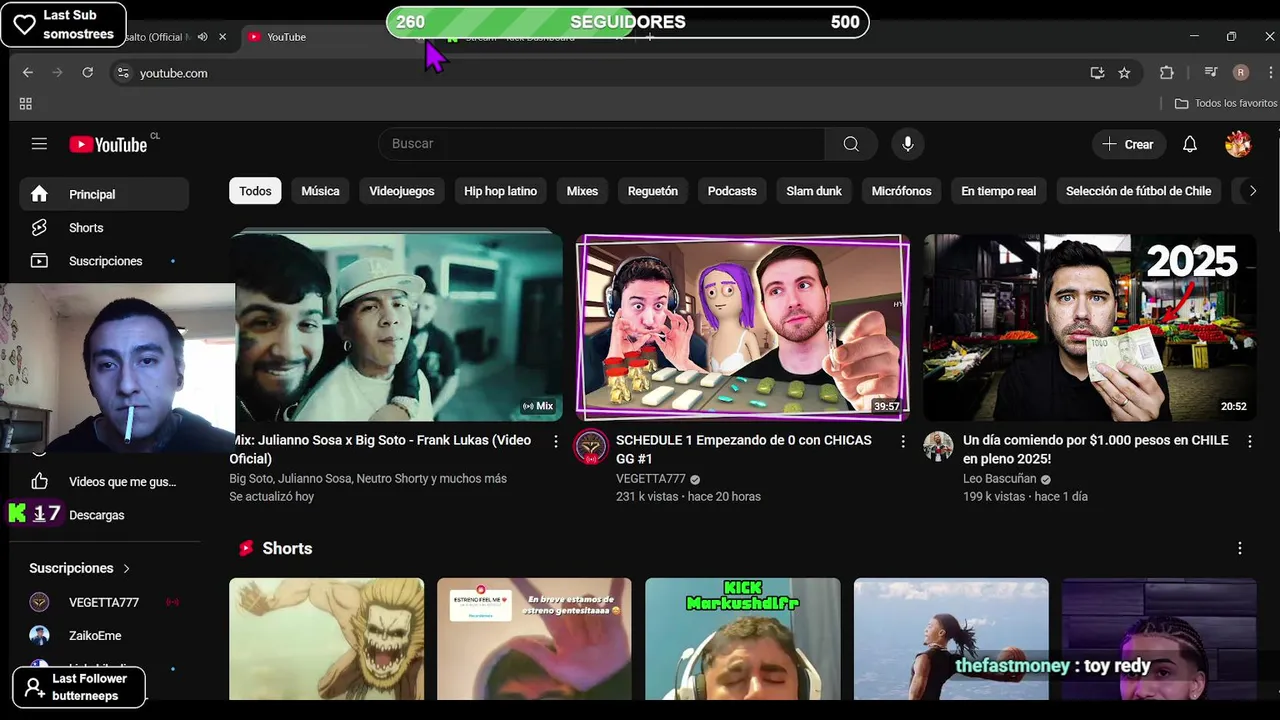Screen dimensions: 1280x720
Task: Click the search magnifier button
Action: pyautogui.click(x=851, y=144)
